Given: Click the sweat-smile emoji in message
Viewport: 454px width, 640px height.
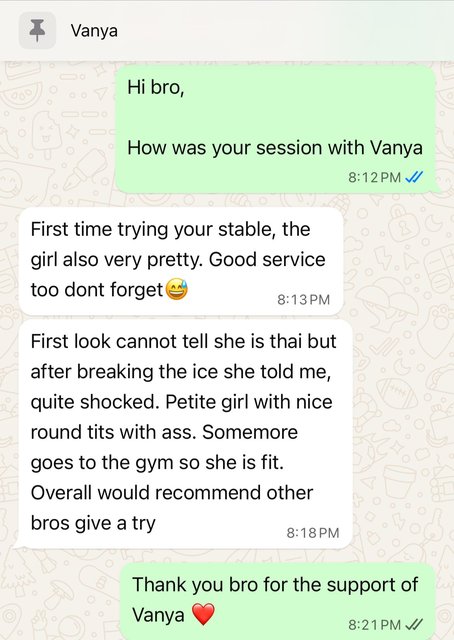Looking at the screenshot, I should [x=176, y=289].
